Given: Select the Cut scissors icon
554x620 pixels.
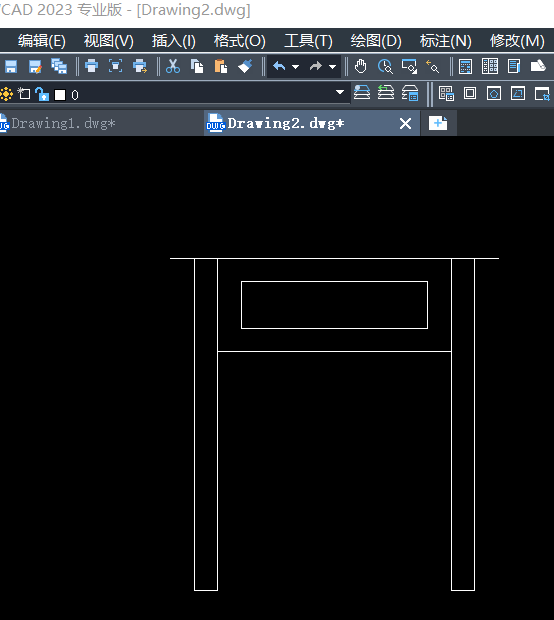Looking at the screenshot, I should pos(173,66).
